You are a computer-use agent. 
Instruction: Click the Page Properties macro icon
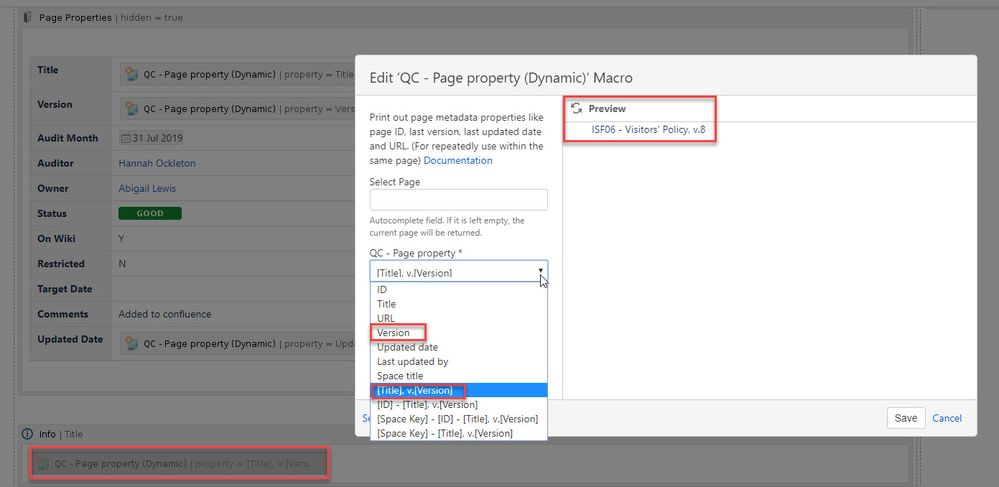tap(27, 17)
